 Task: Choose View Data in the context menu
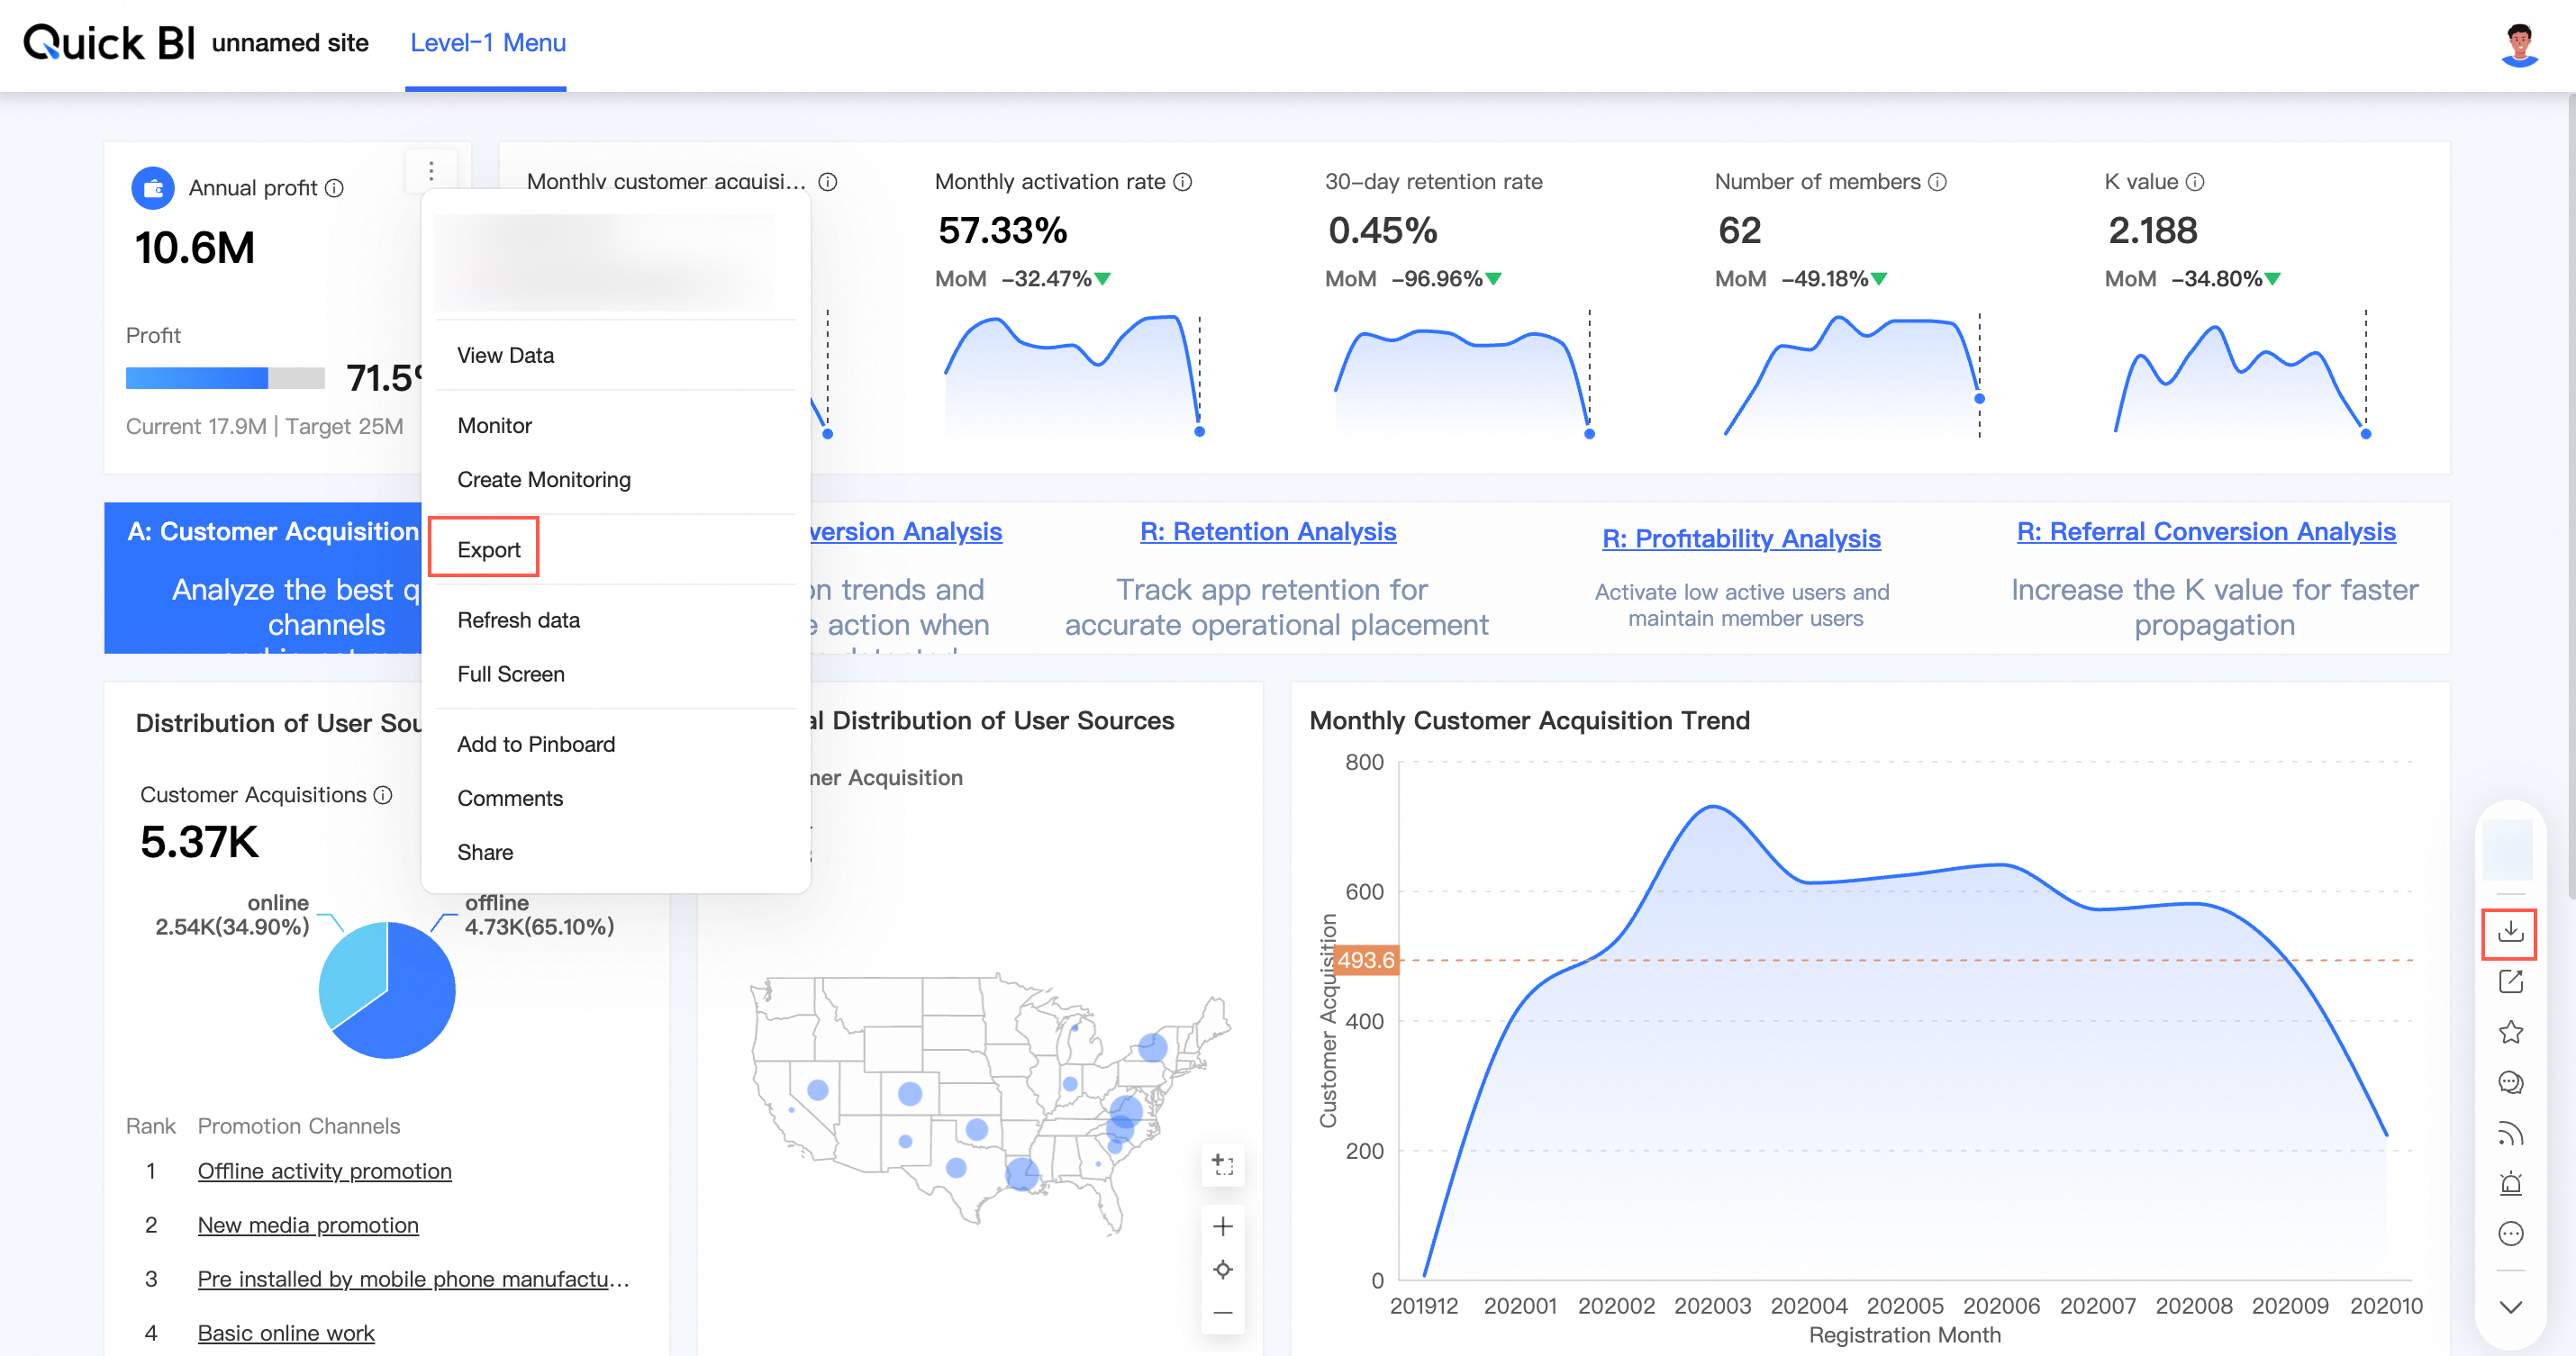pyautogui.click(x=505, y=355)
